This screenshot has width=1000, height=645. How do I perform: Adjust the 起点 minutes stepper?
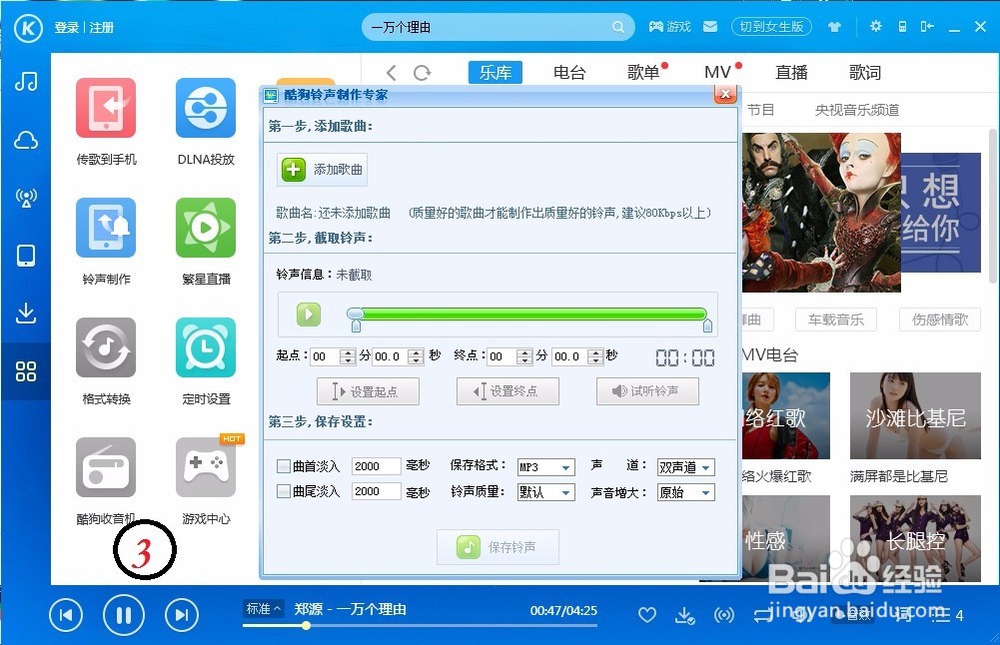(x=348, y=357)
